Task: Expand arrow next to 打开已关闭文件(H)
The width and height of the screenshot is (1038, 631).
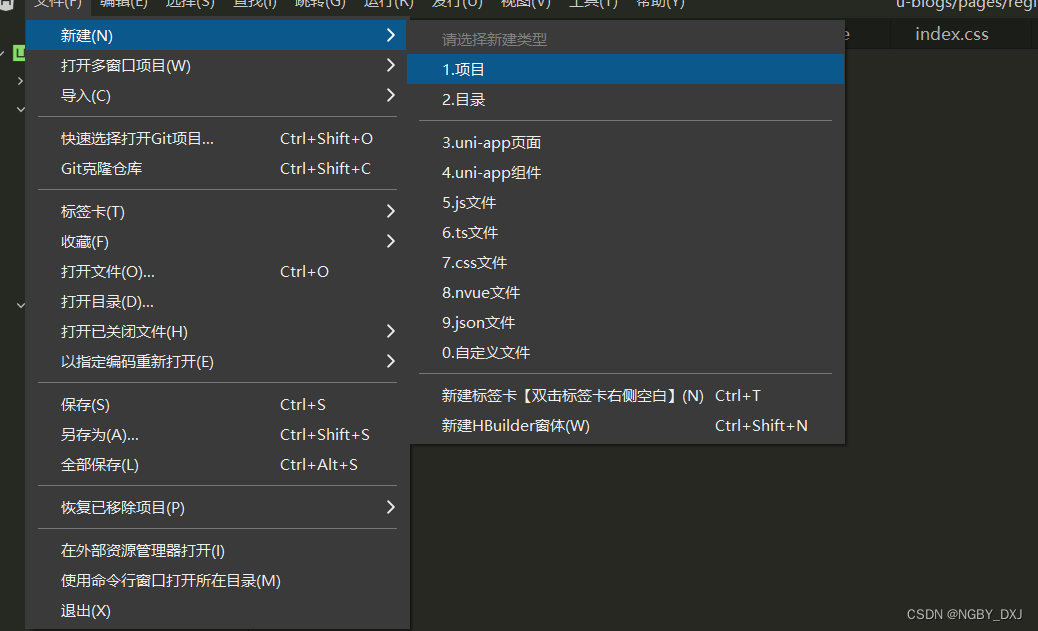Action: 391,331
